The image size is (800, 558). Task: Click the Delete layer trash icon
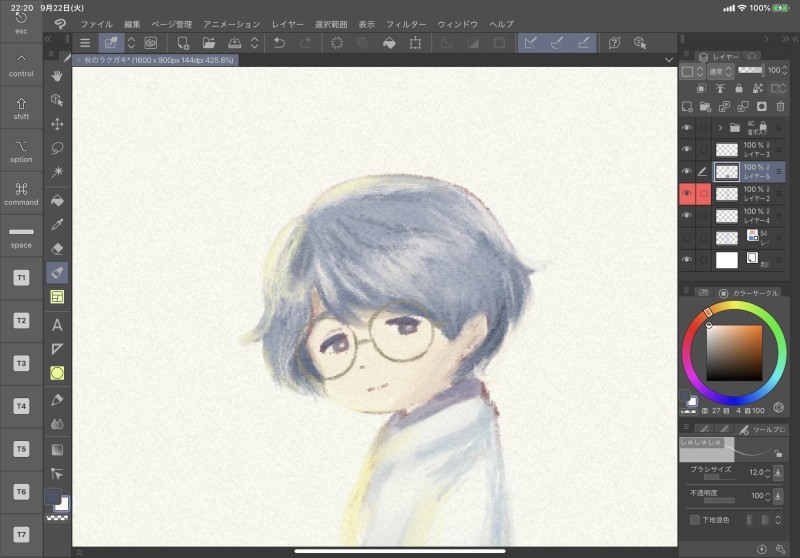[x=780, y=107]
